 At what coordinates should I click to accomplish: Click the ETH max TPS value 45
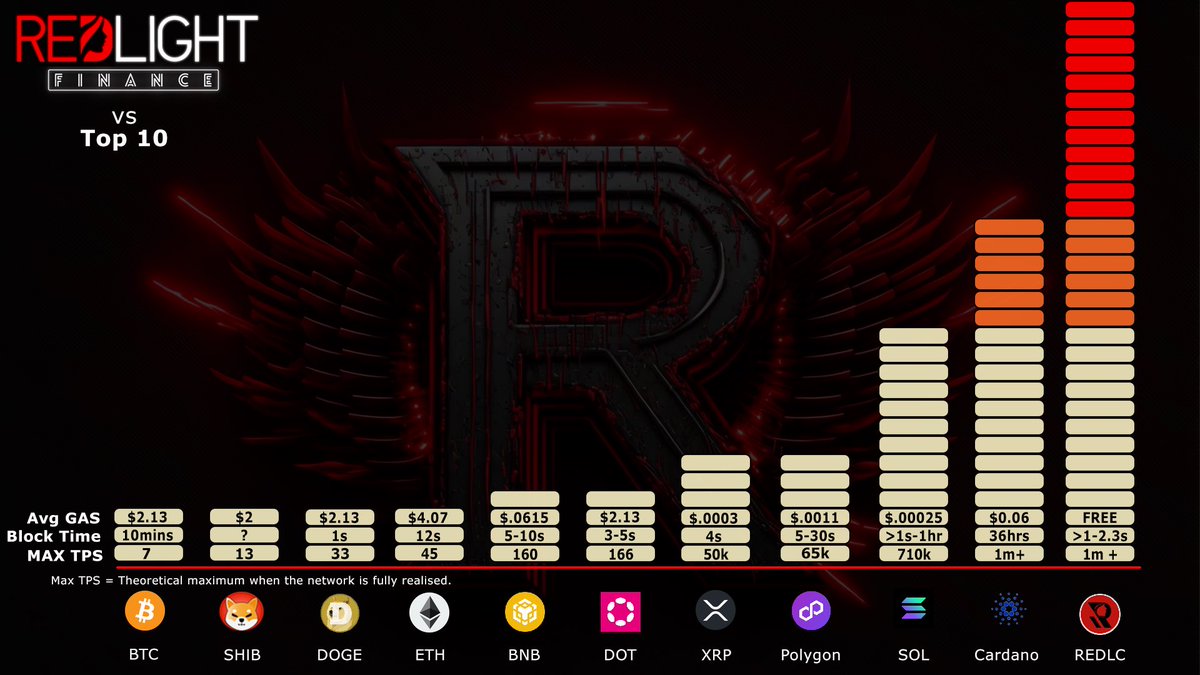pos(430,553)
